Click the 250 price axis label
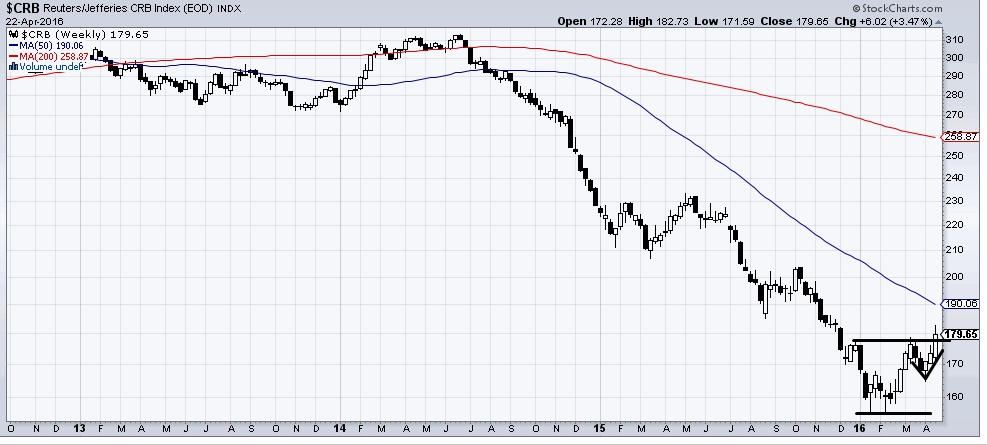This screenshot has height=445, width=987. [953, 155]
